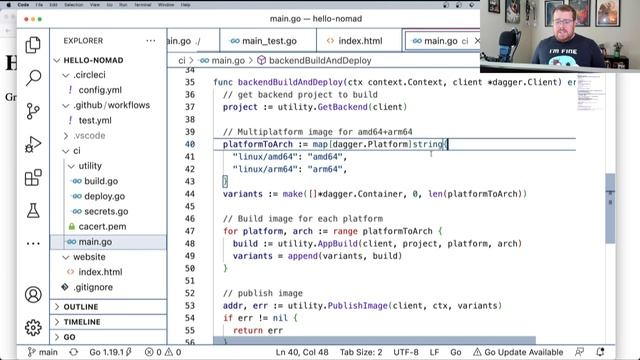
Task: Click the LF line ending indicator
Action: tap(434, 352)
